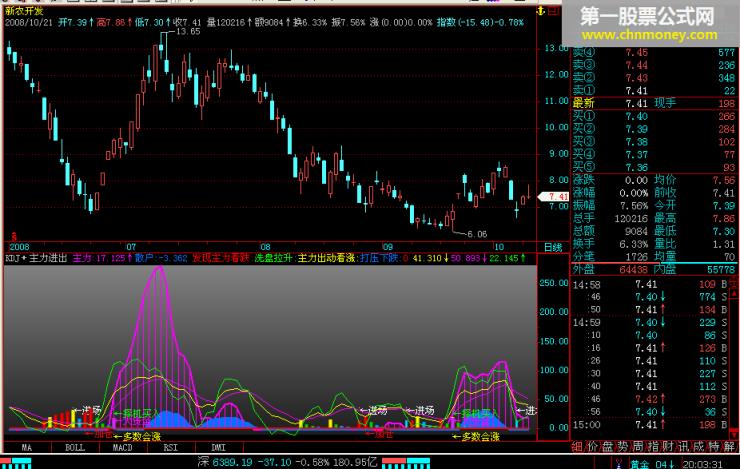This screenshot has width=740, height=469.
Task: Click the stock name 新农开发
Action: click(x=24, y=11)
